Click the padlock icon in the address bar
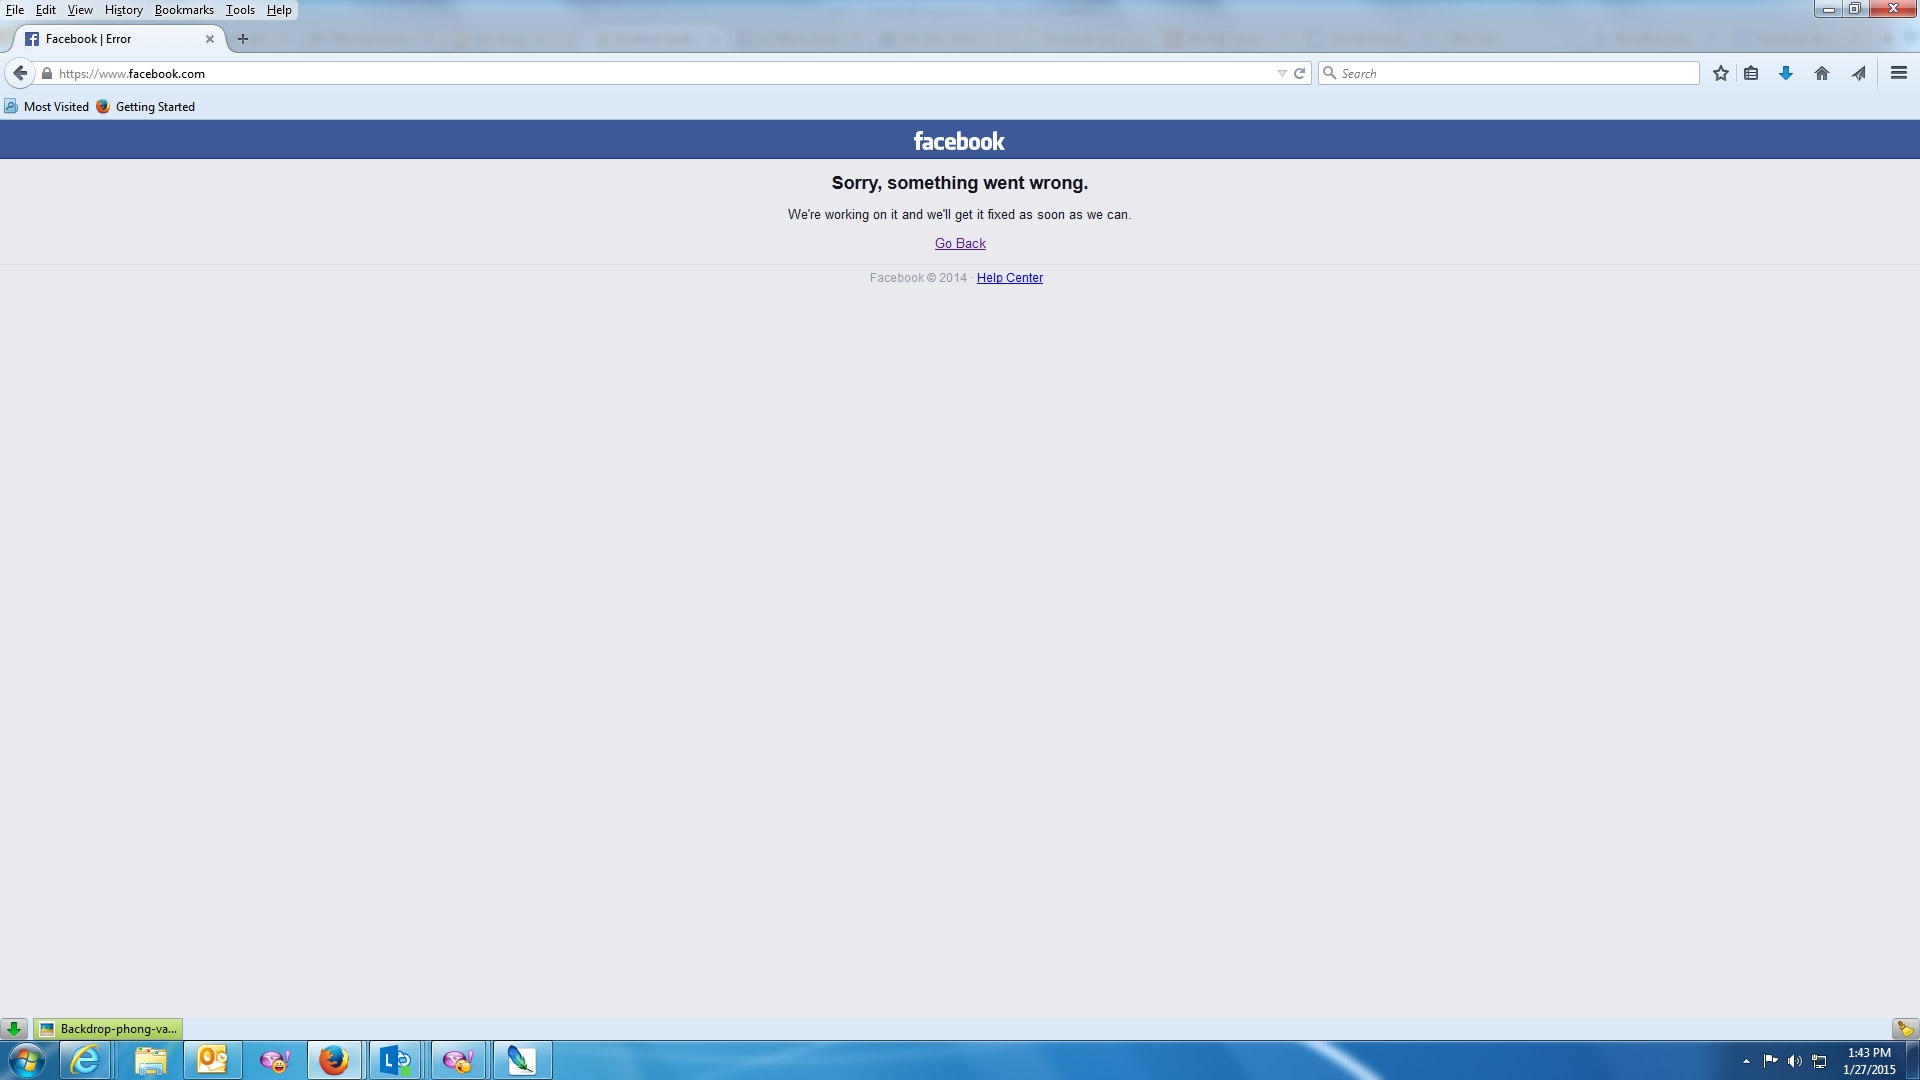 46,73
